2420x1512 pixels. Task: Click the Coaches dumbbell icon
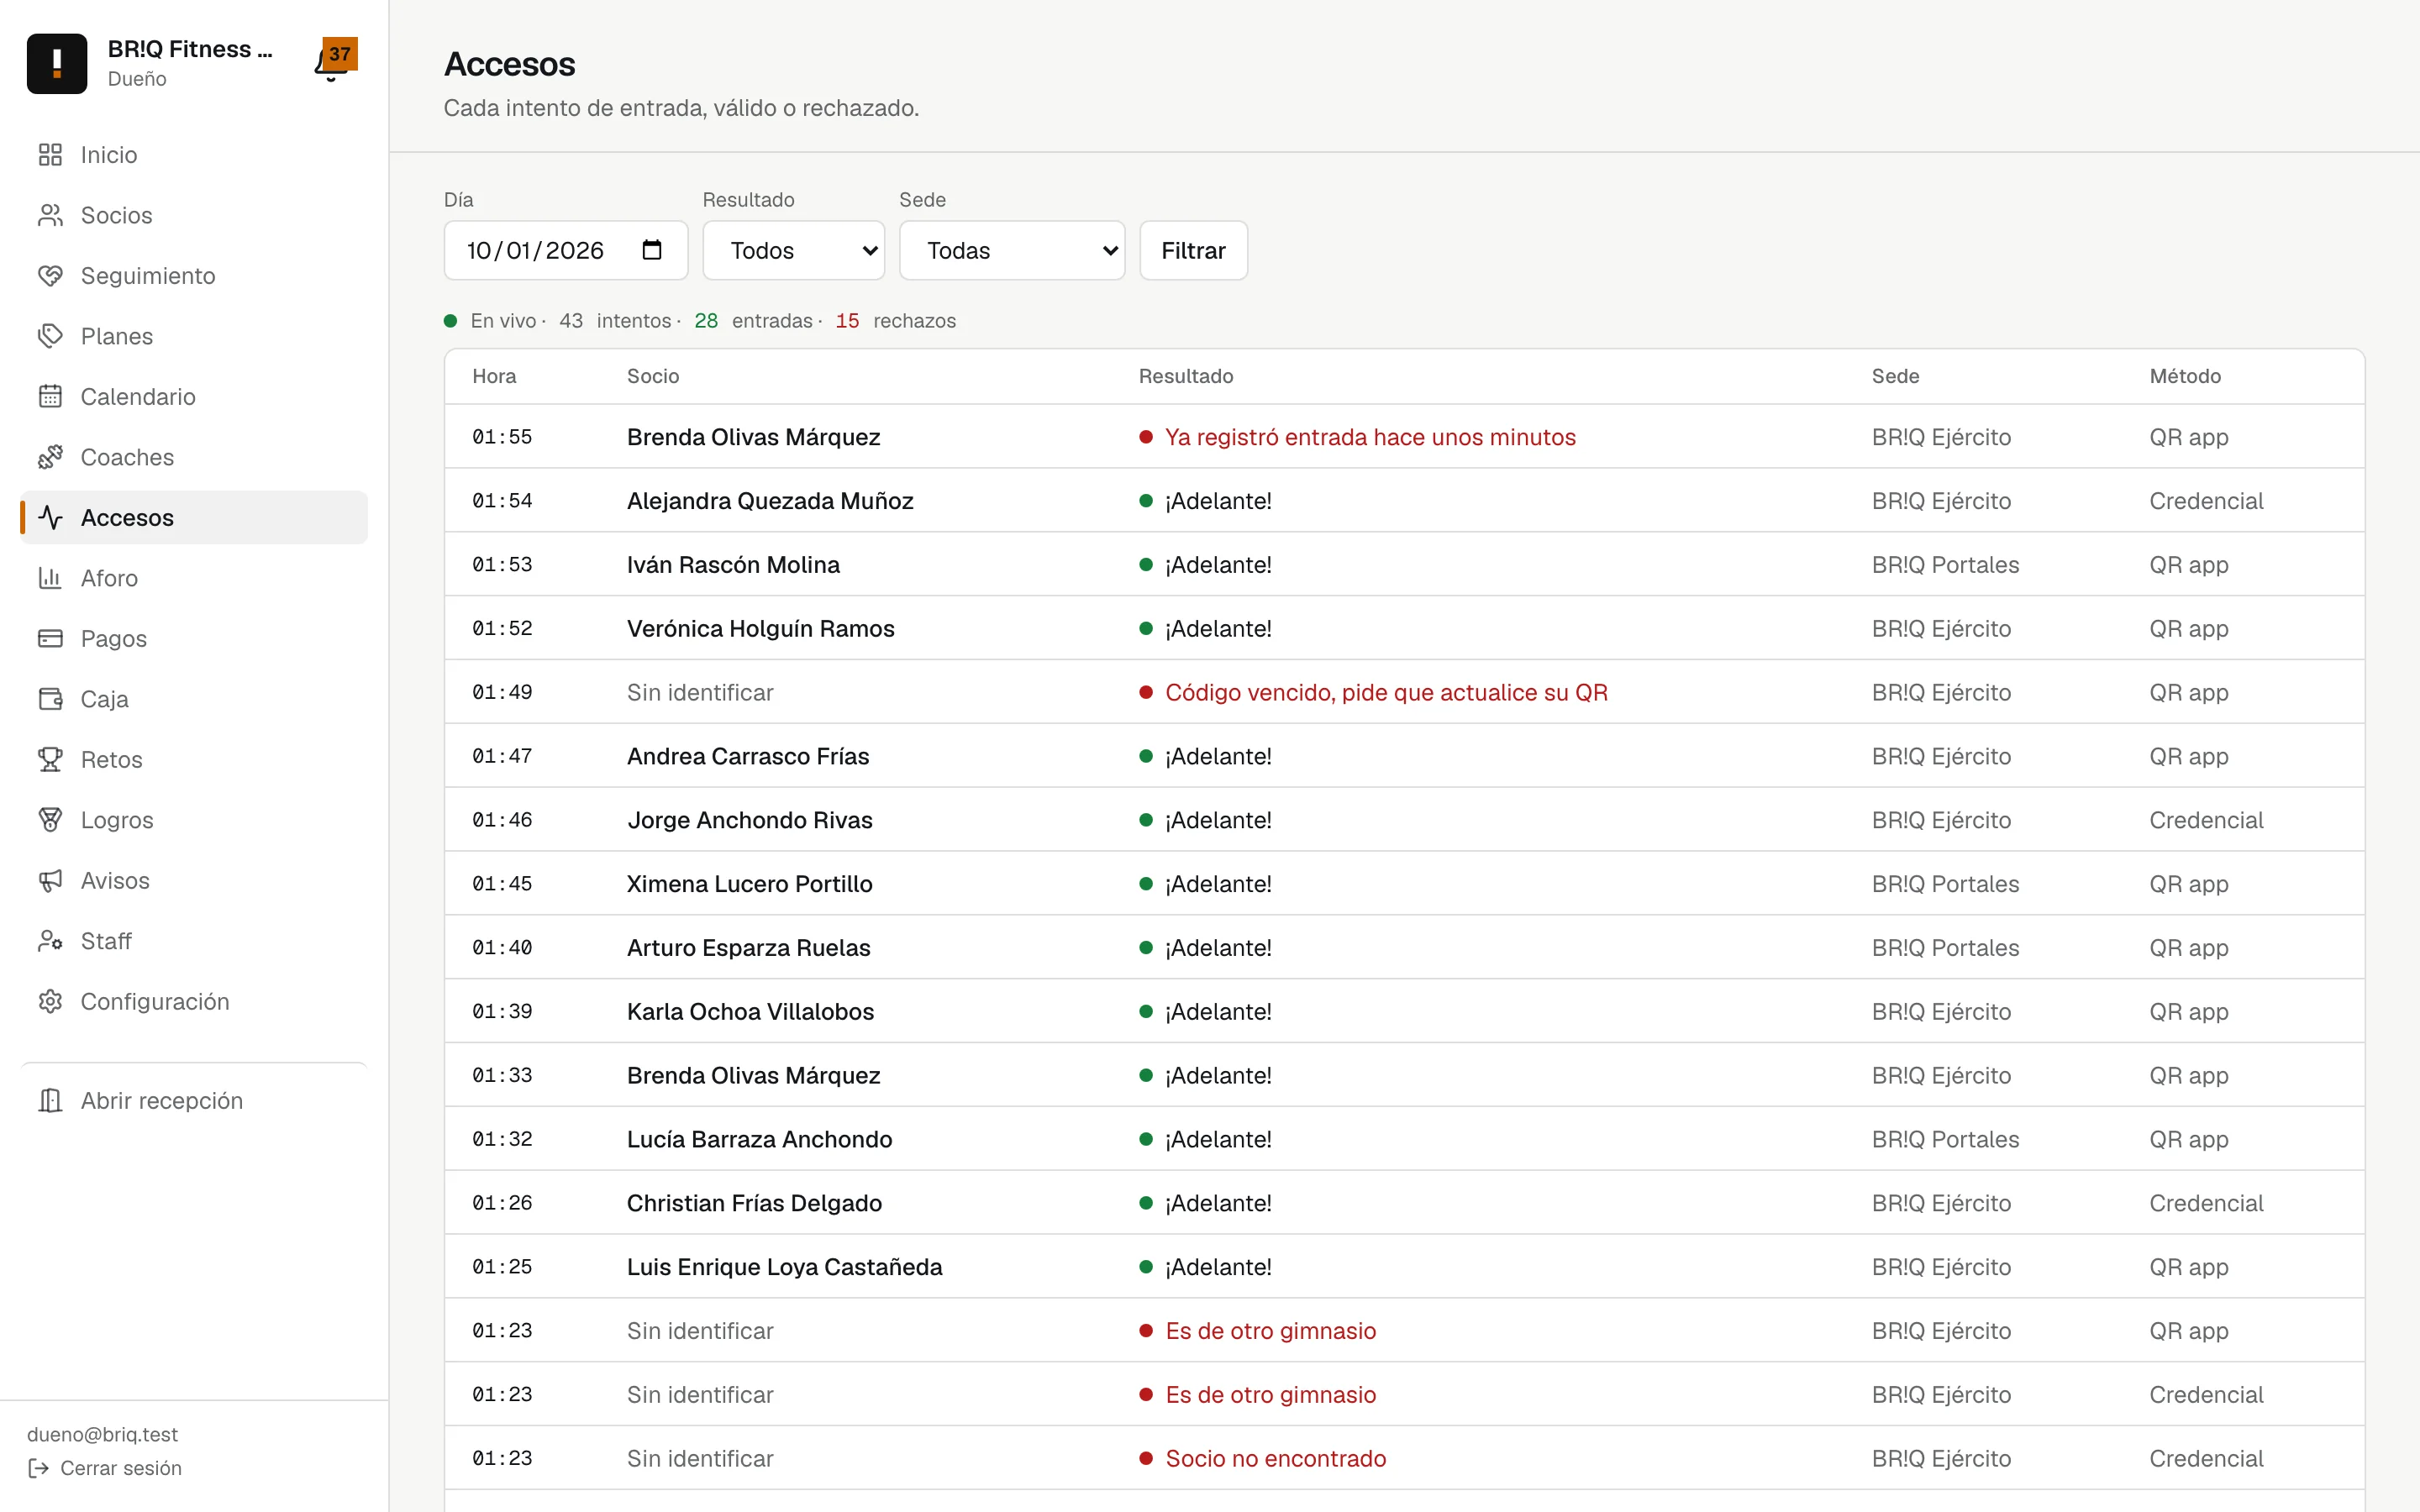50,457
